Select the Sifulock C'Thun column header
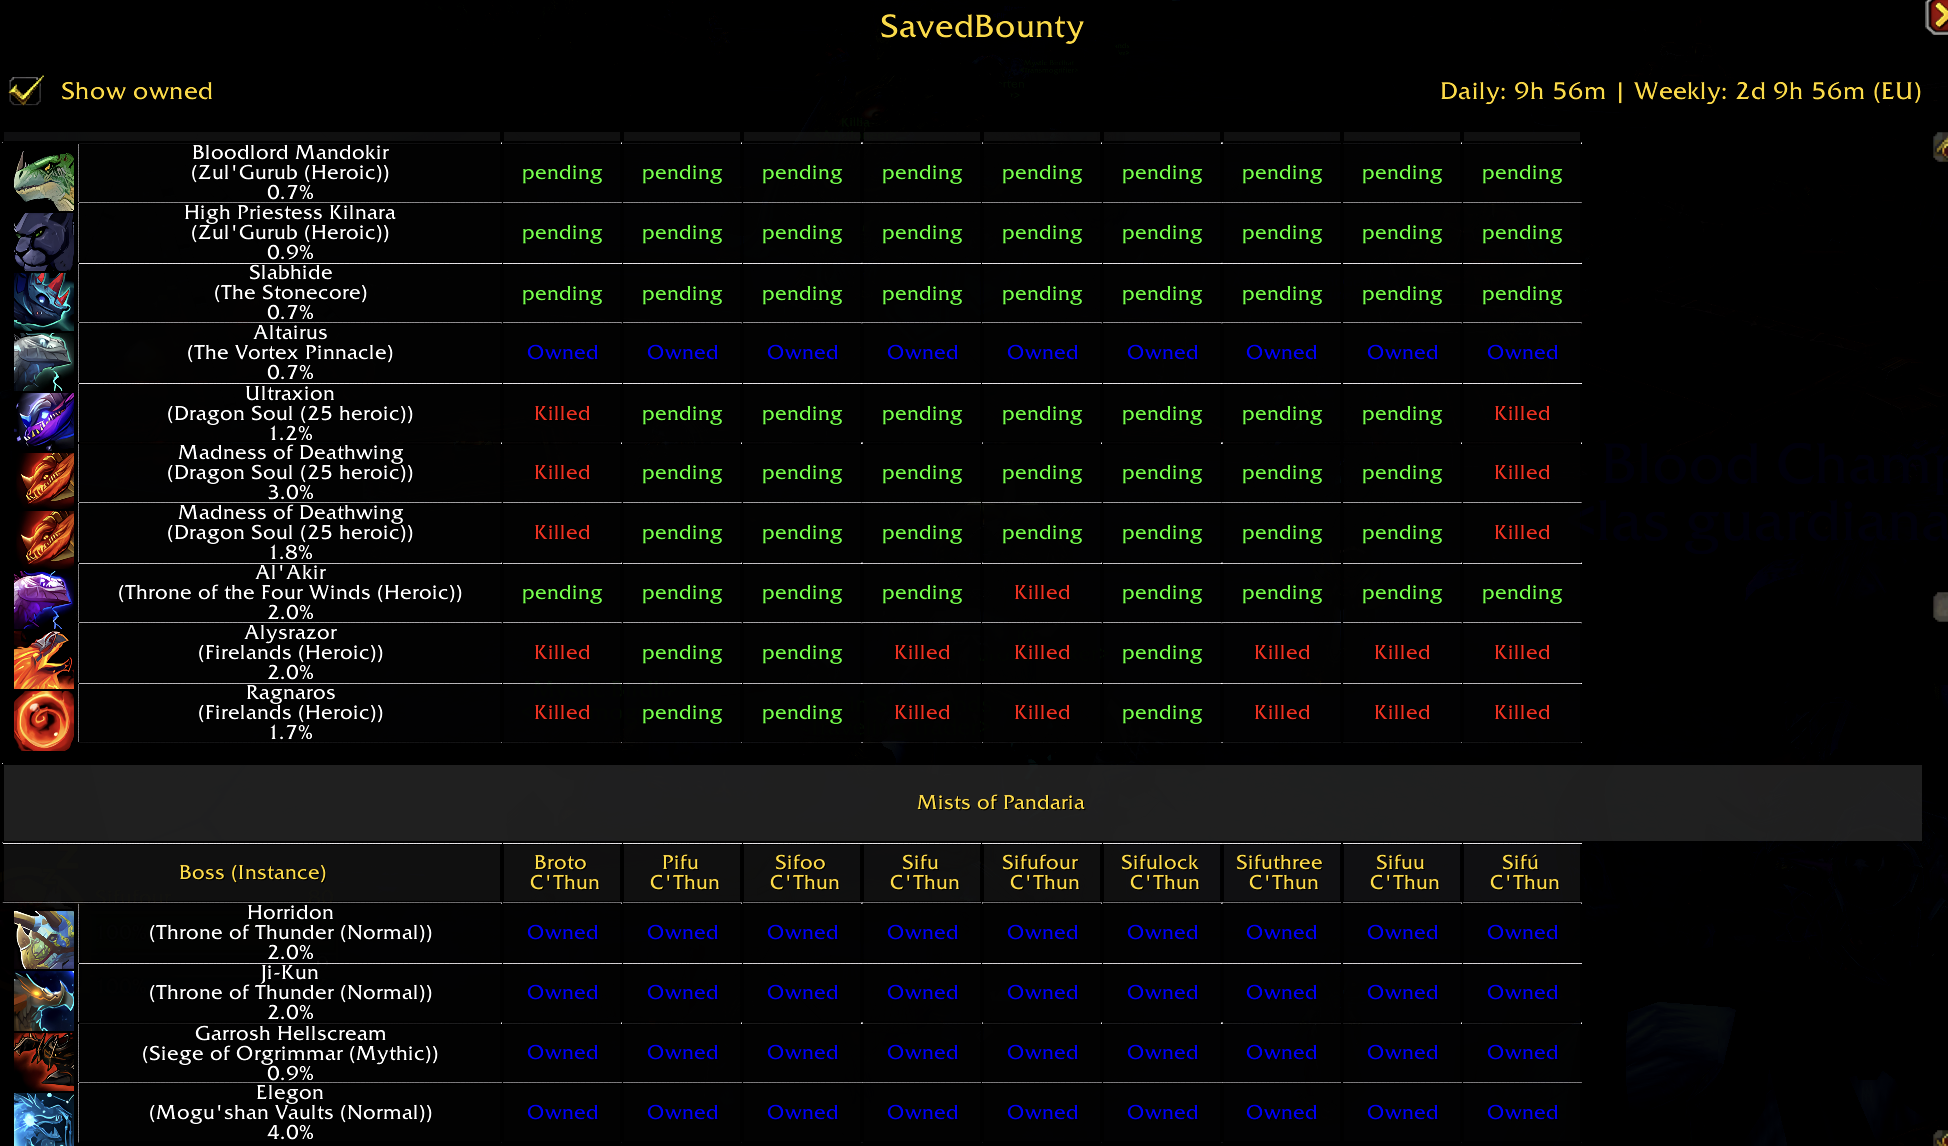The image size is (1948, 1146). tap(1161, 872)
